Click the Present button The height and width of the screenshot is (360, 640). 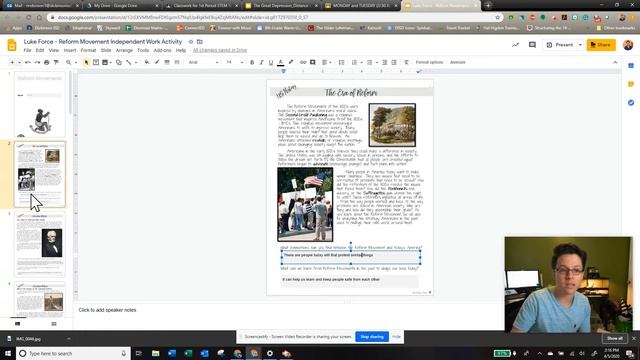(x=560, y=45)
